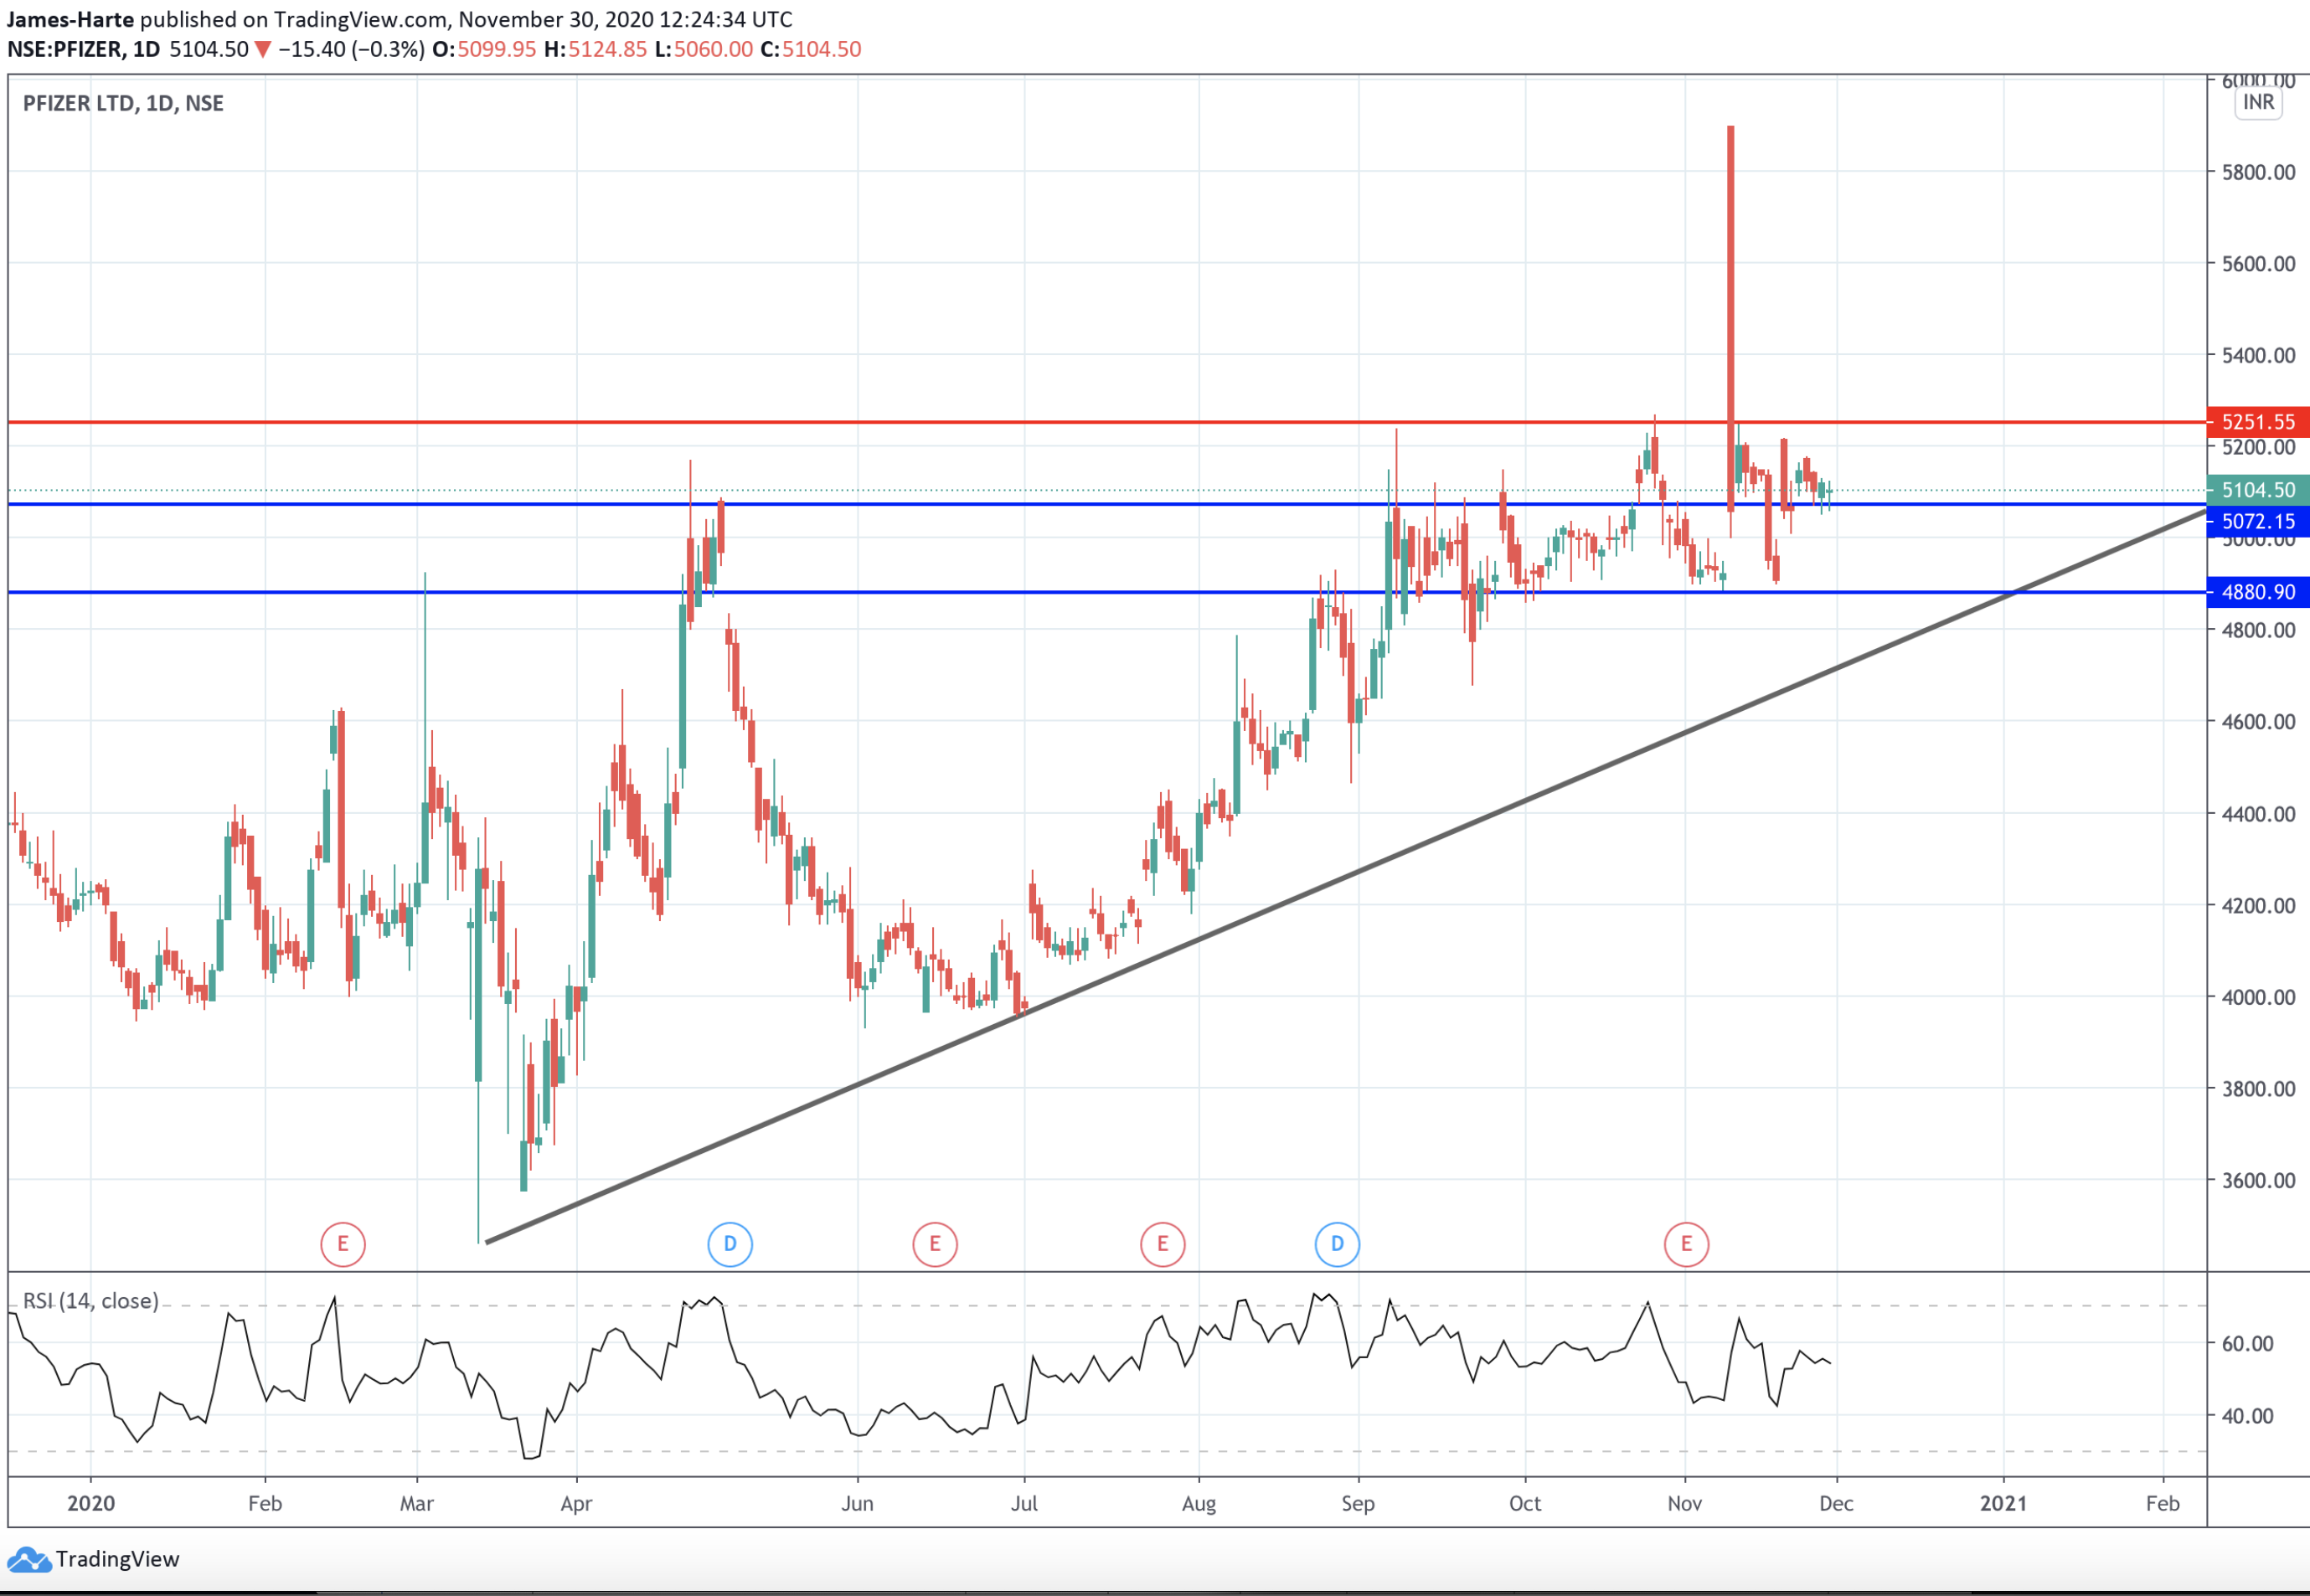2310x1596 pixels.
Task: Open the INR currency label on price scale
Action: coord(2258,101)
